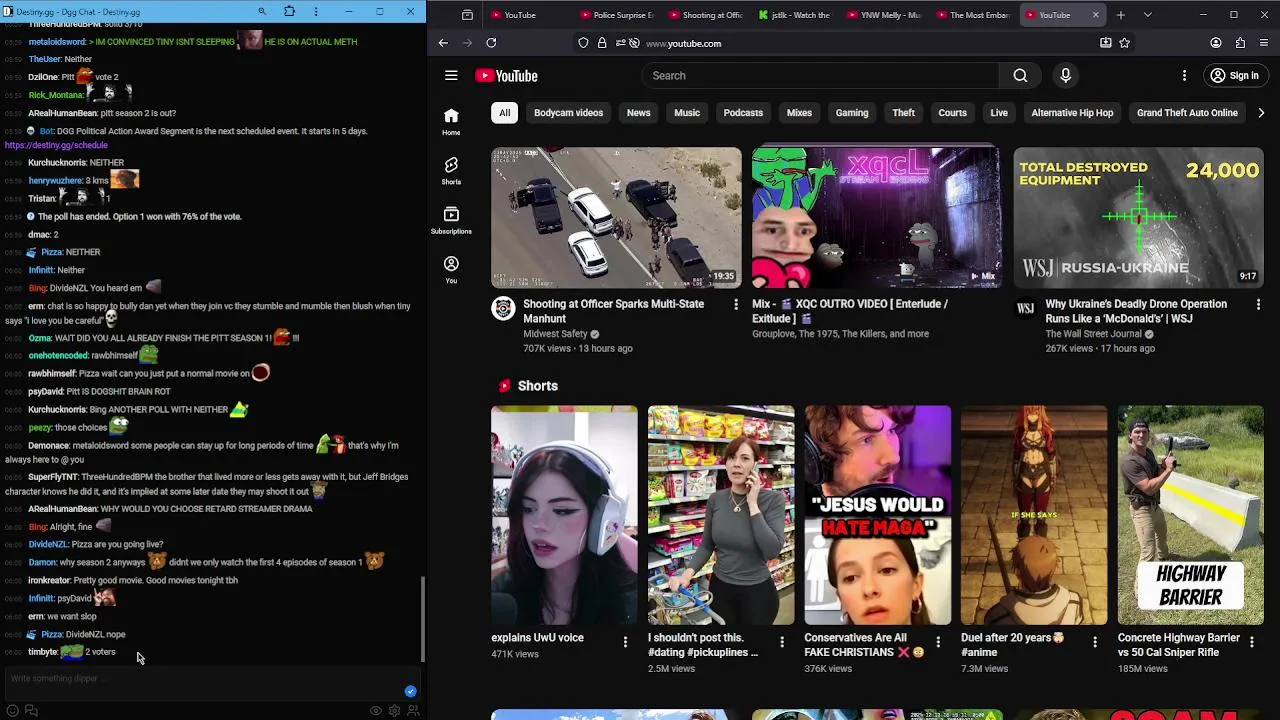Show chat user list icon
1280x720 pixels.
click(413, 711)
